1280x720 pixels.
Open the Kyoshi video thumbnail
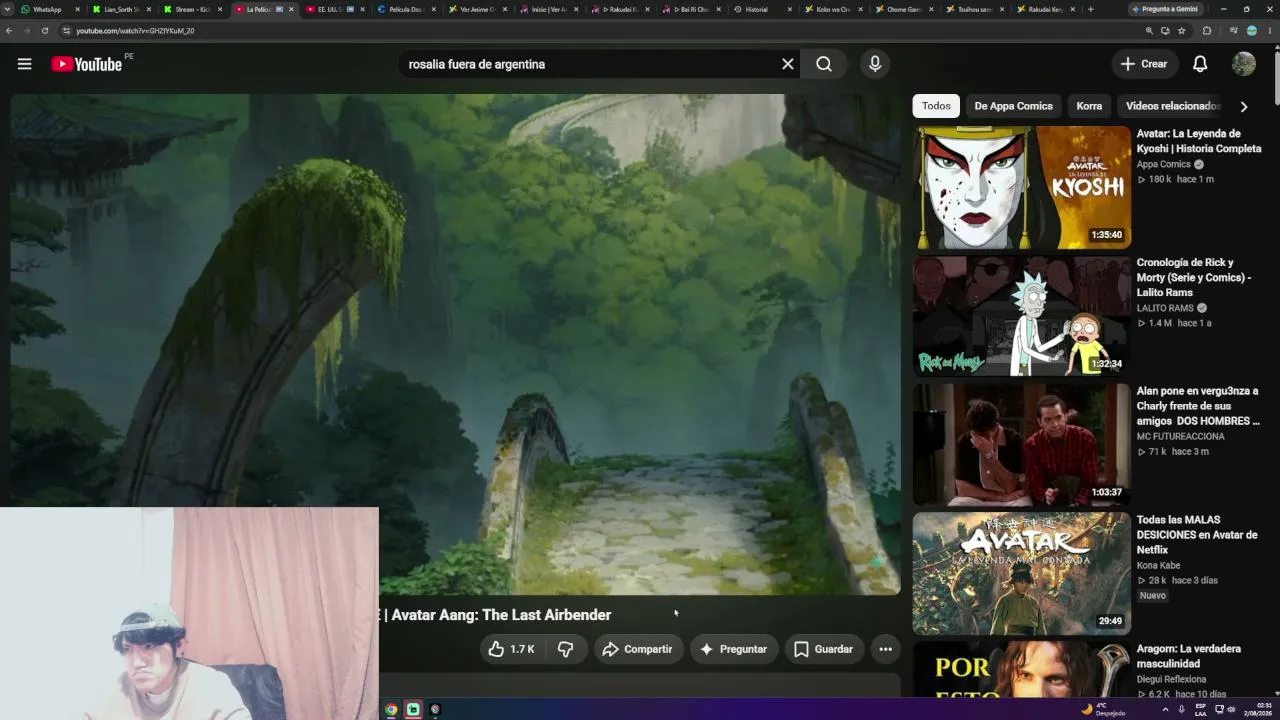coord(1021,187)
